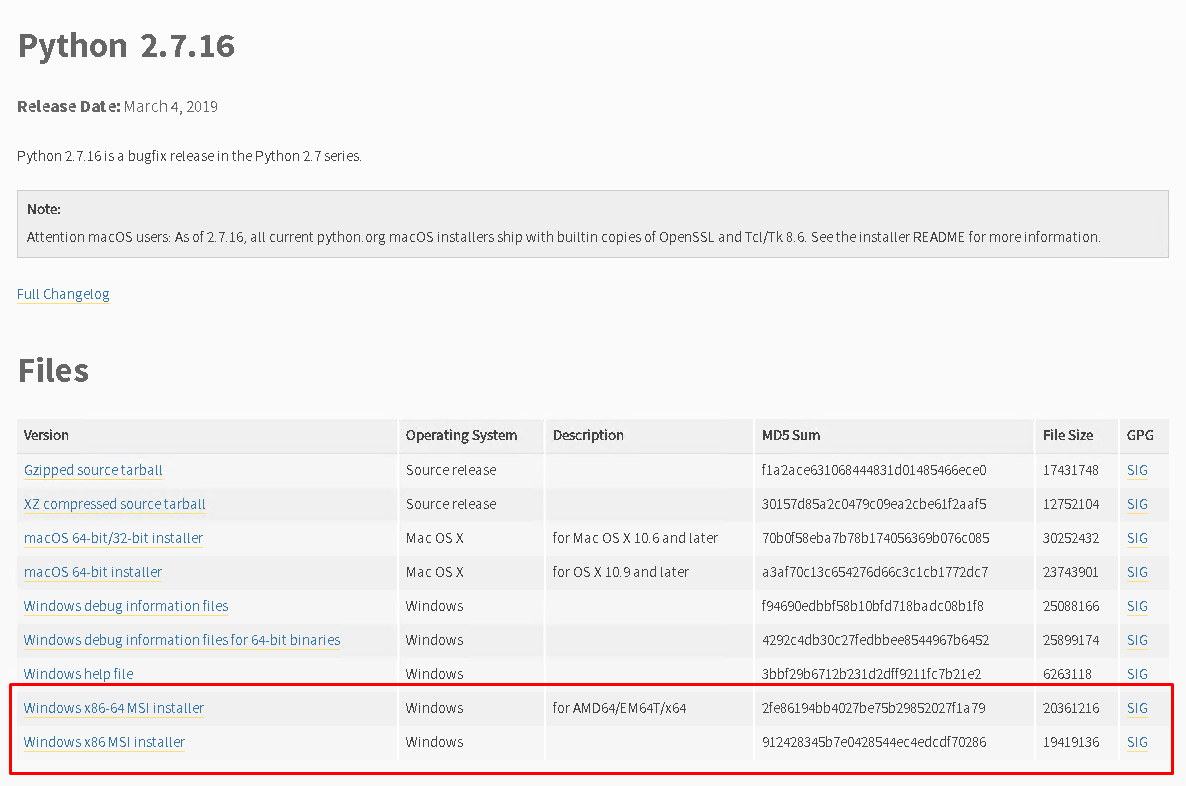Viewport: 1186px width, 786px height.
Task: Select MD5 sum f94690edbbf58b10bfd718badc08b1f8
Action: 873,606
